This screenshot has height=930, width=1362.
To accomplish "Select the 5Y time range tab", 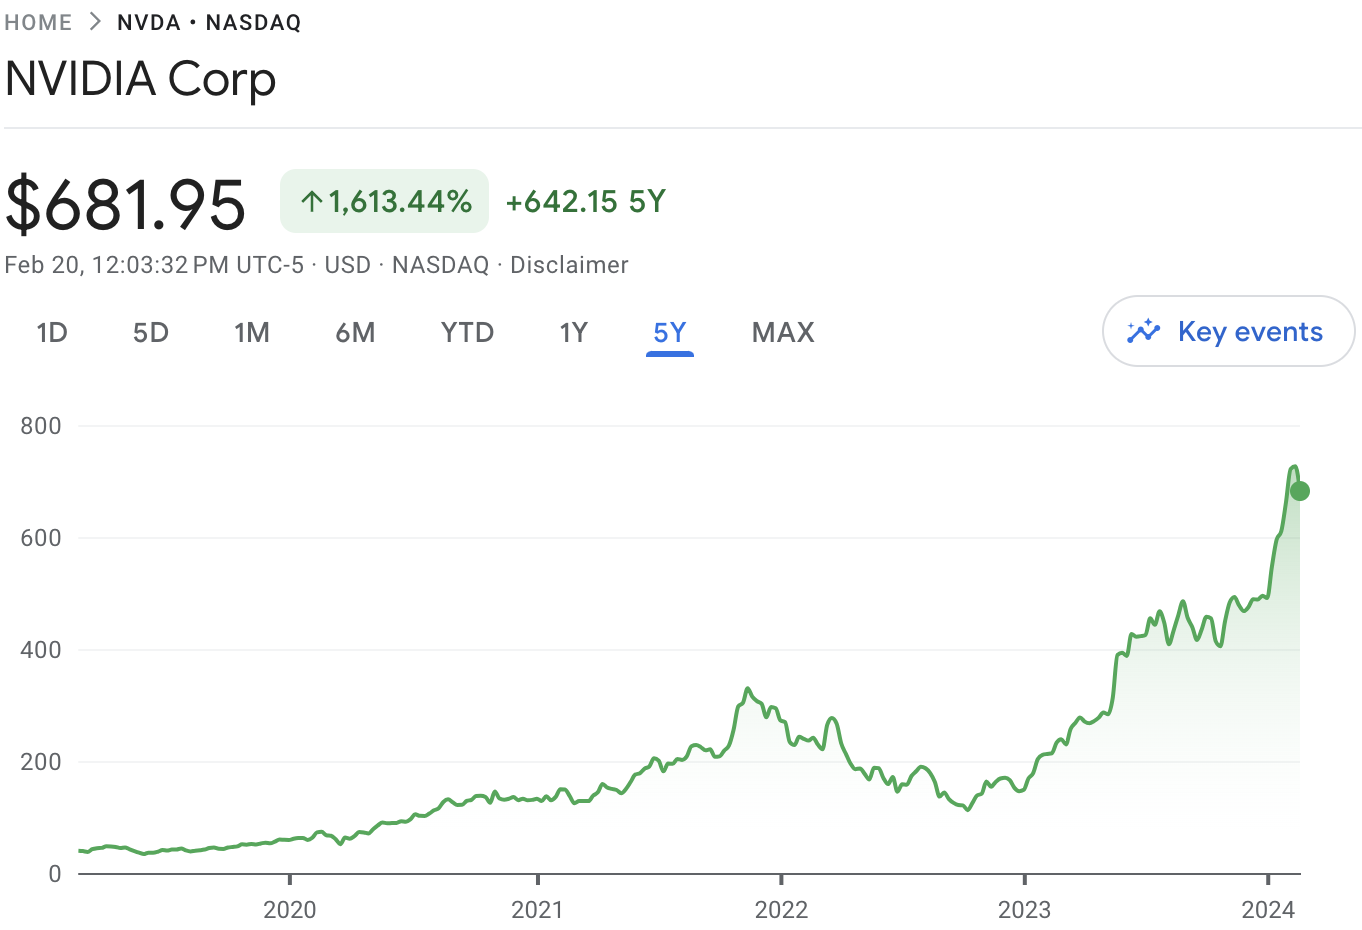I will click(x=669, y=333).
